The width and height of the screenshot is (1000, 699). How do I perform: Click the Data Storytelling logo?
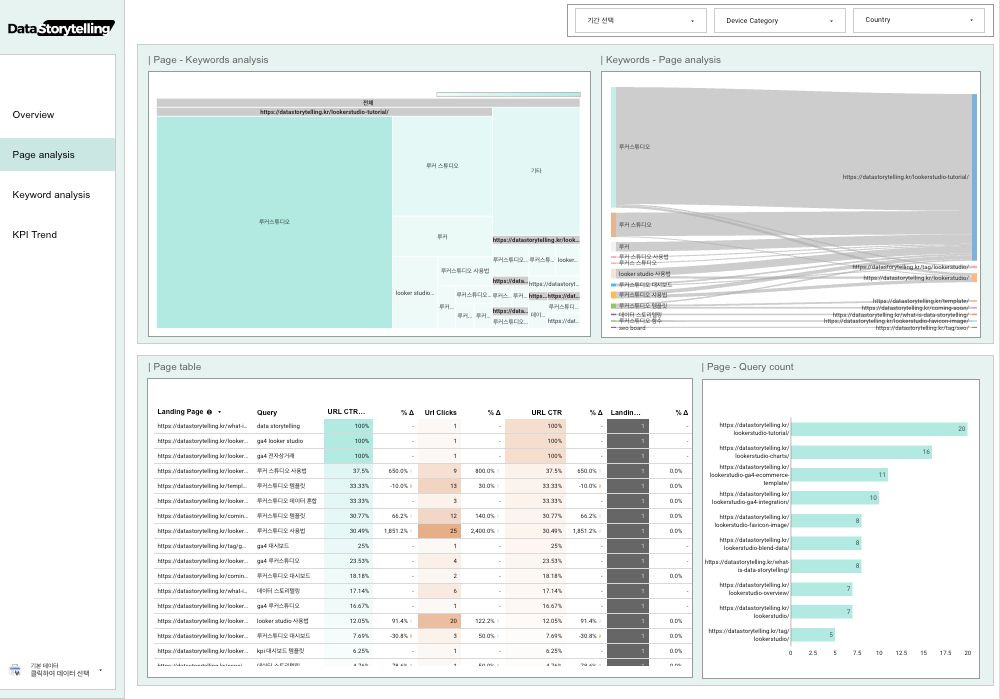61,28
